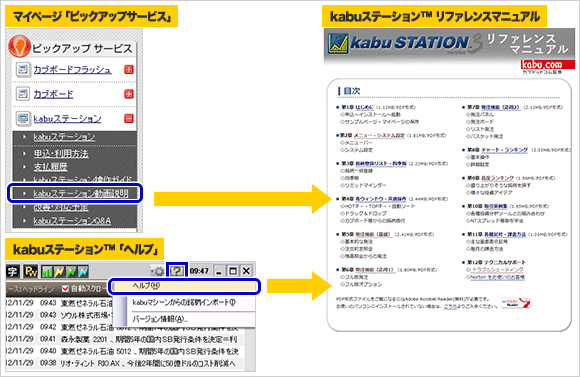Open chapter 4 各ウィンドウ・共通操作 link

(381, 199)
